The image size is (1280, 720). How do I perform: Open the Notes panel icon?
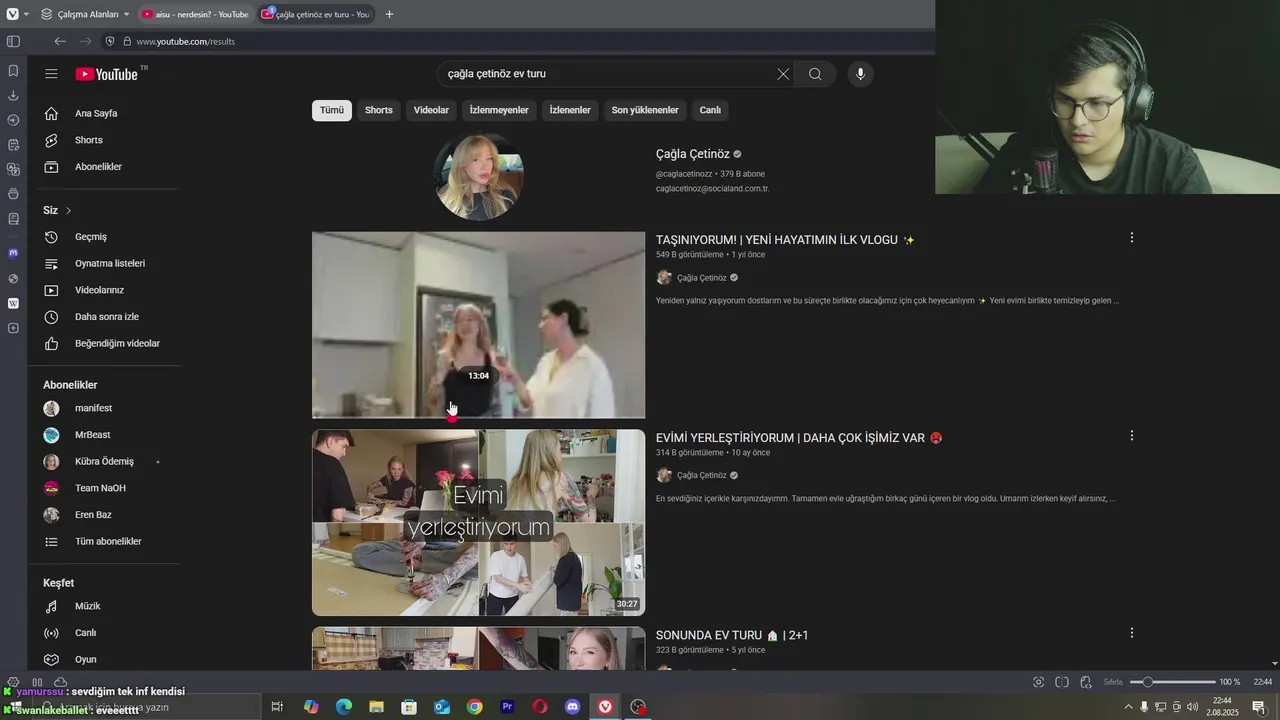click(13, 145)
